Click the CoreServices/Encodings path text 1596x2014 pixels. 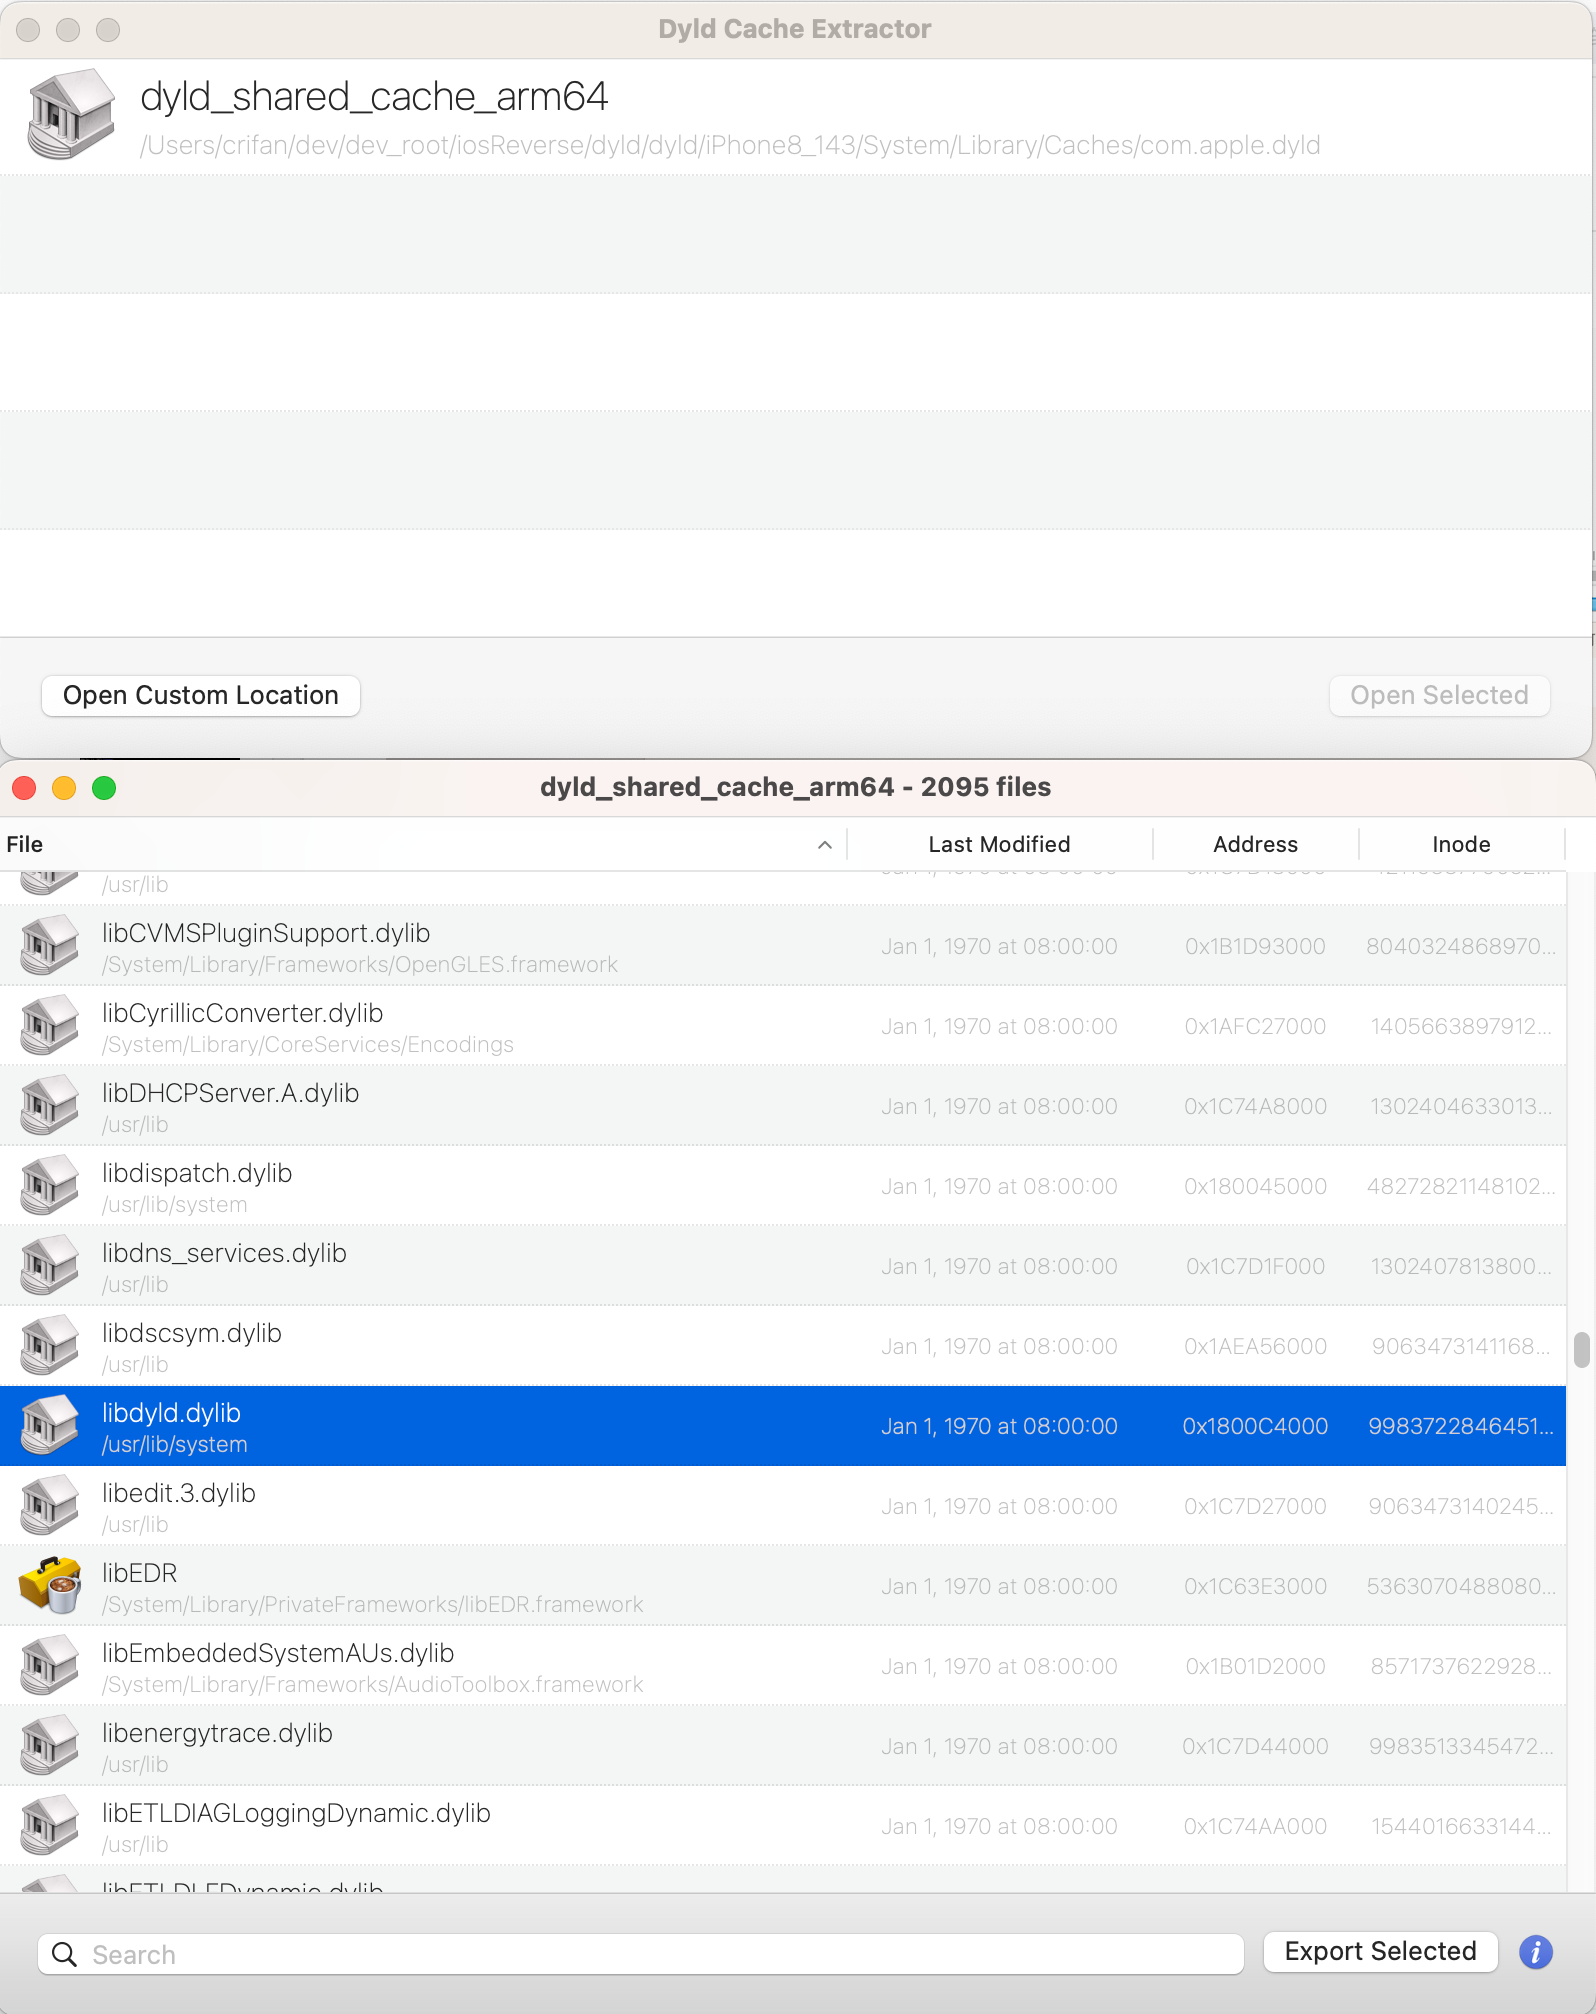(308, 1045)
